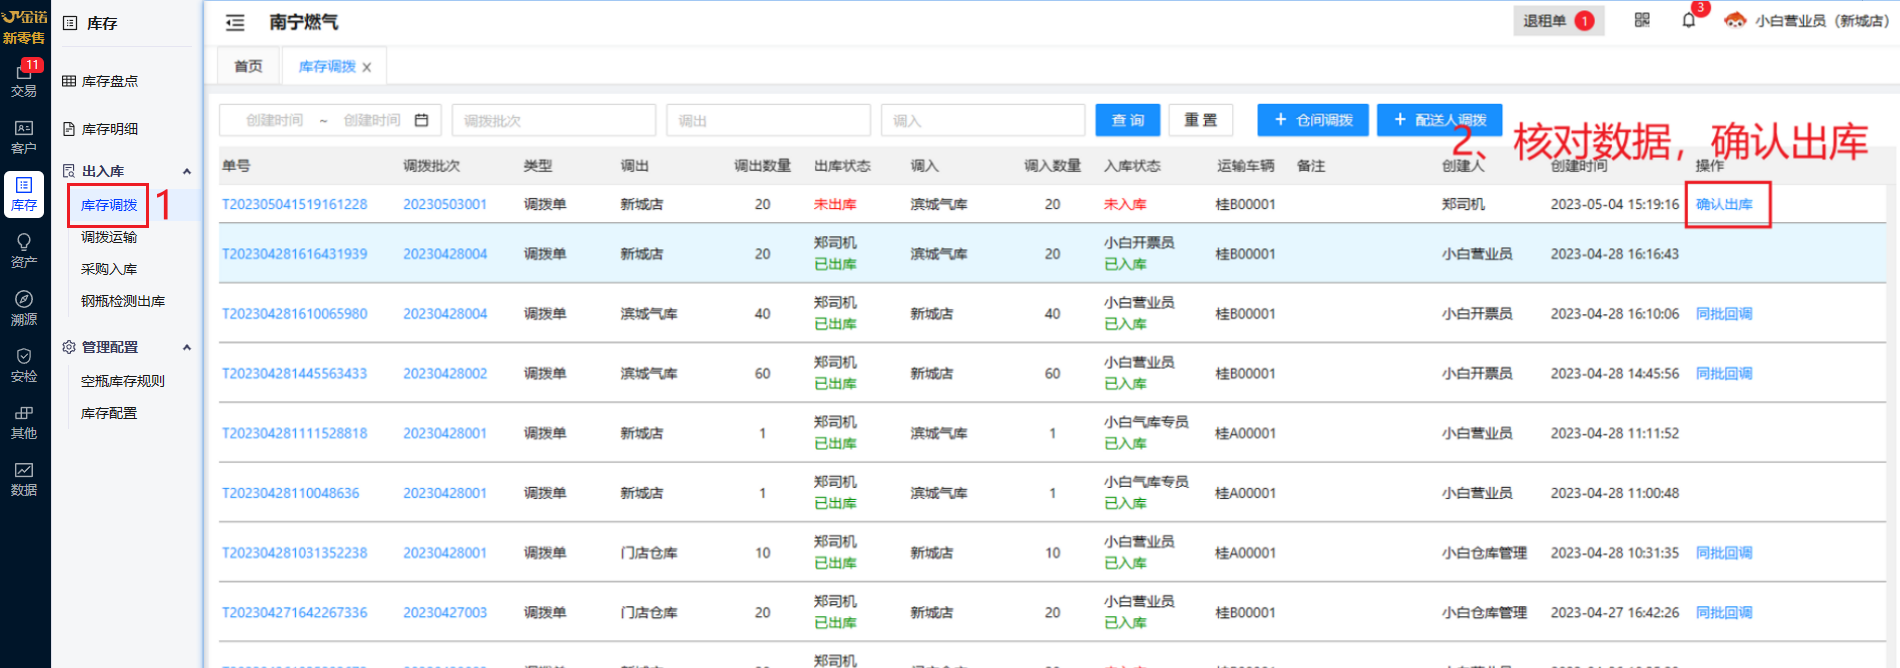This screenshot has height=668, width=1900.
Task: Click the 仓间调拨 button
Action: click(x=1313, y=120)
